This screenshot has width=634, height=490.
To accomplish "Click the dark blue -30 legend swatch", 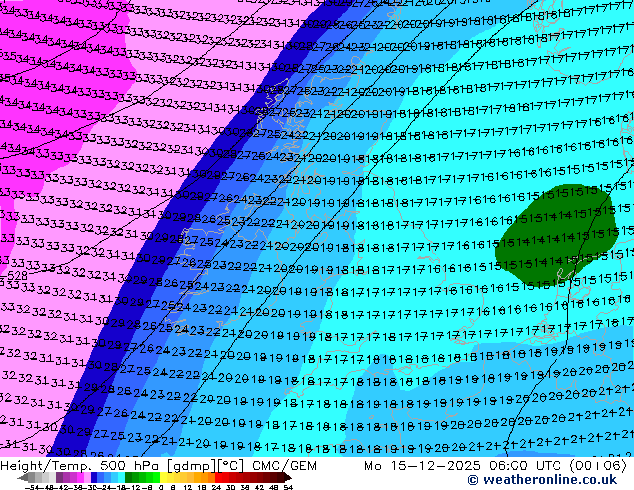I will (x=94, y=477).
